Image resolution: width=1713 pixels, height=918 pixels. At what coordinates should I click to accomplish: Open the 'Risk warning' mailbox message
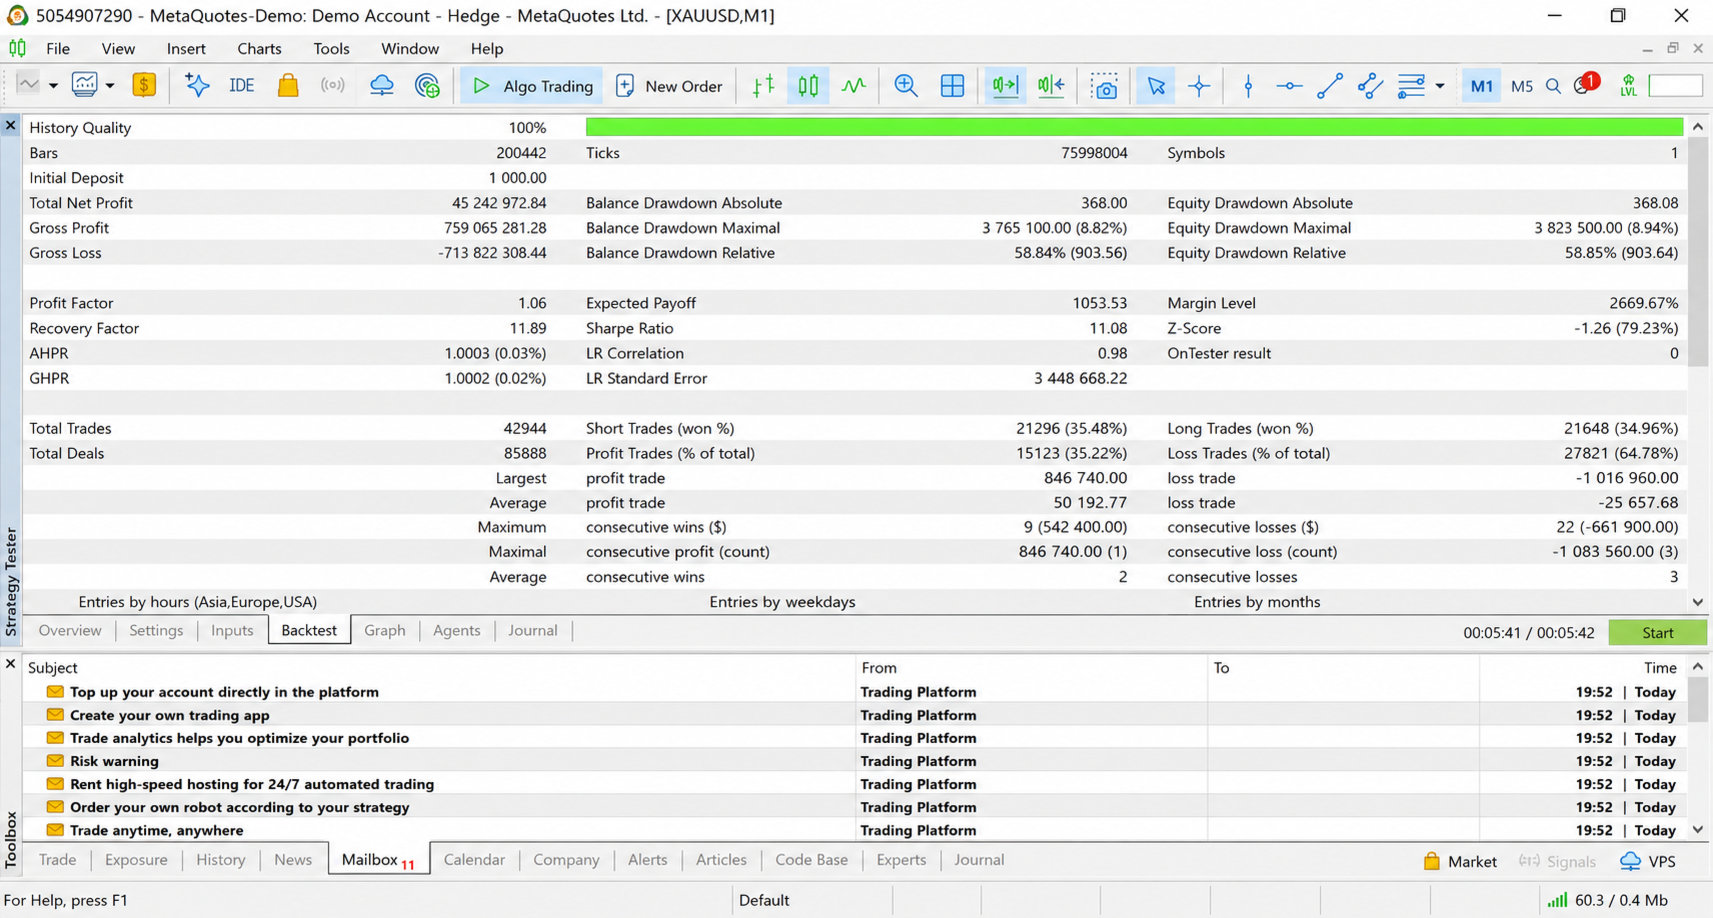(x=114, y=761)
